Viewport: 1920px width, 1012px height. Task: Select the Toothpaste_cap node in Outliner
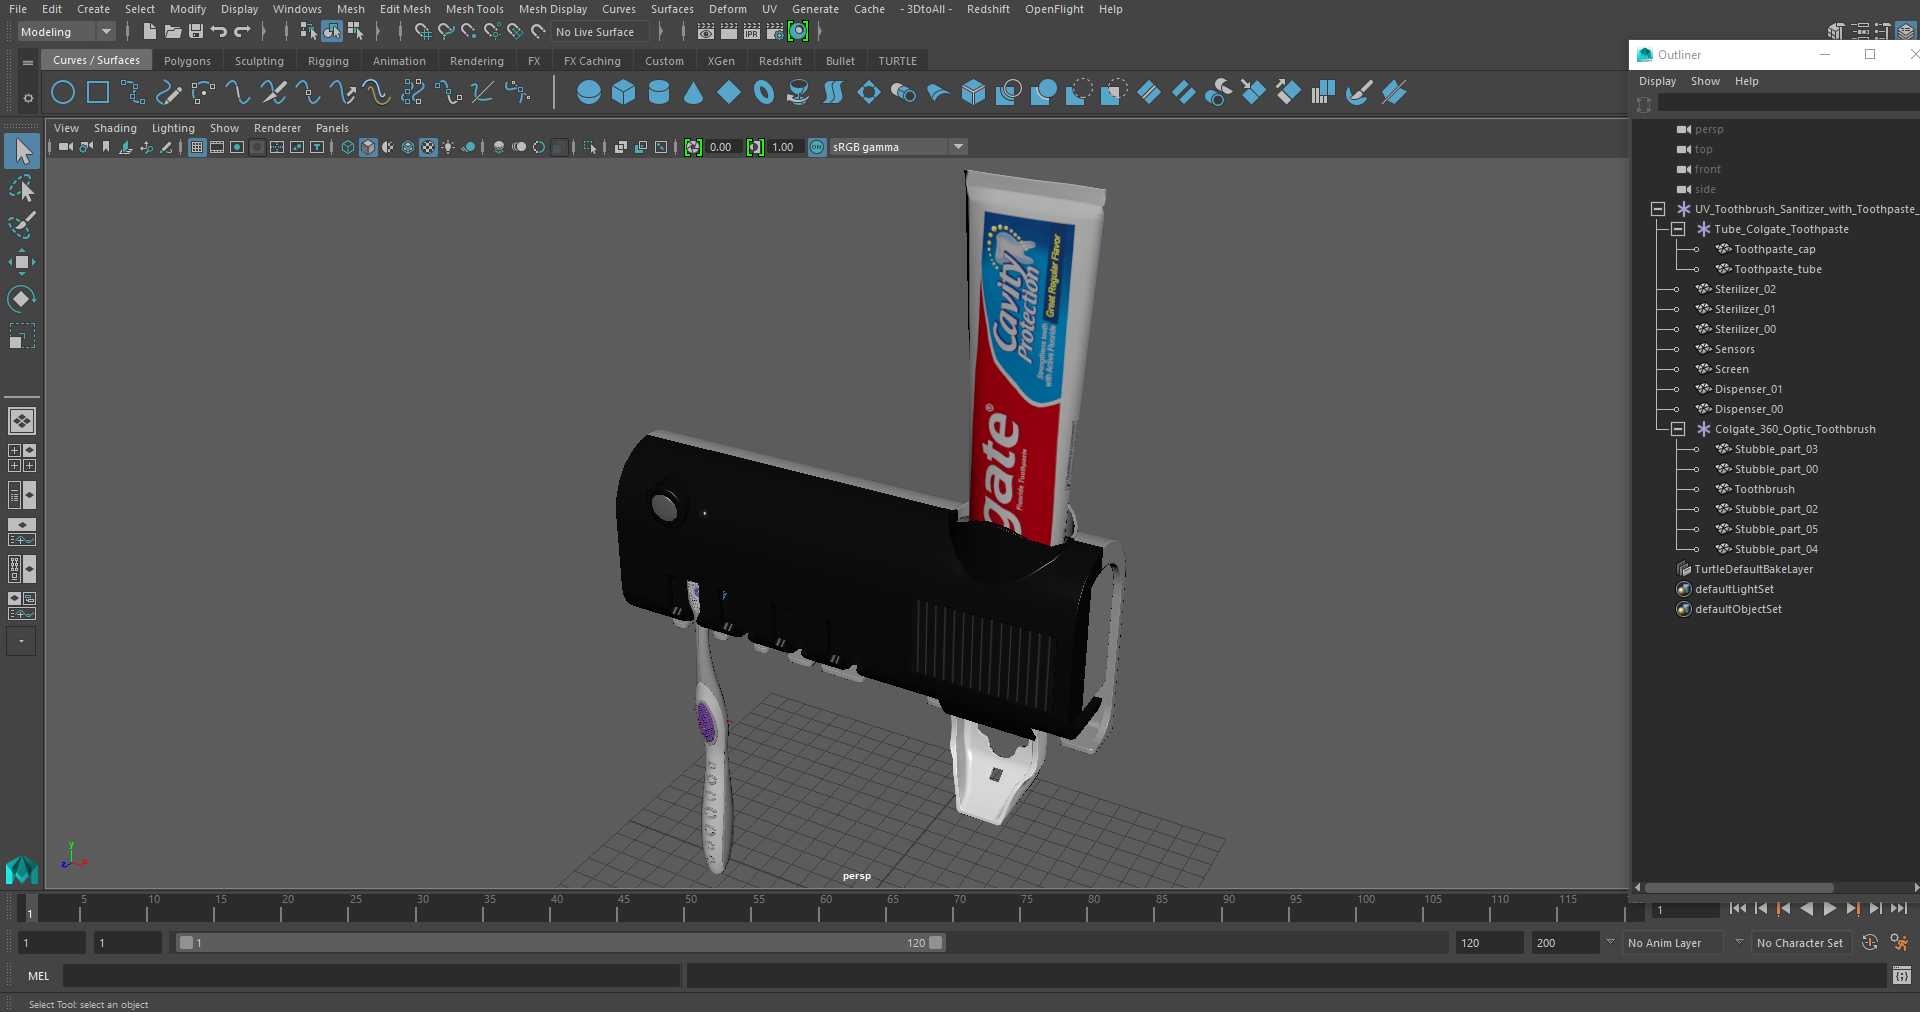pyautogui.click(x=1774, y=249)
